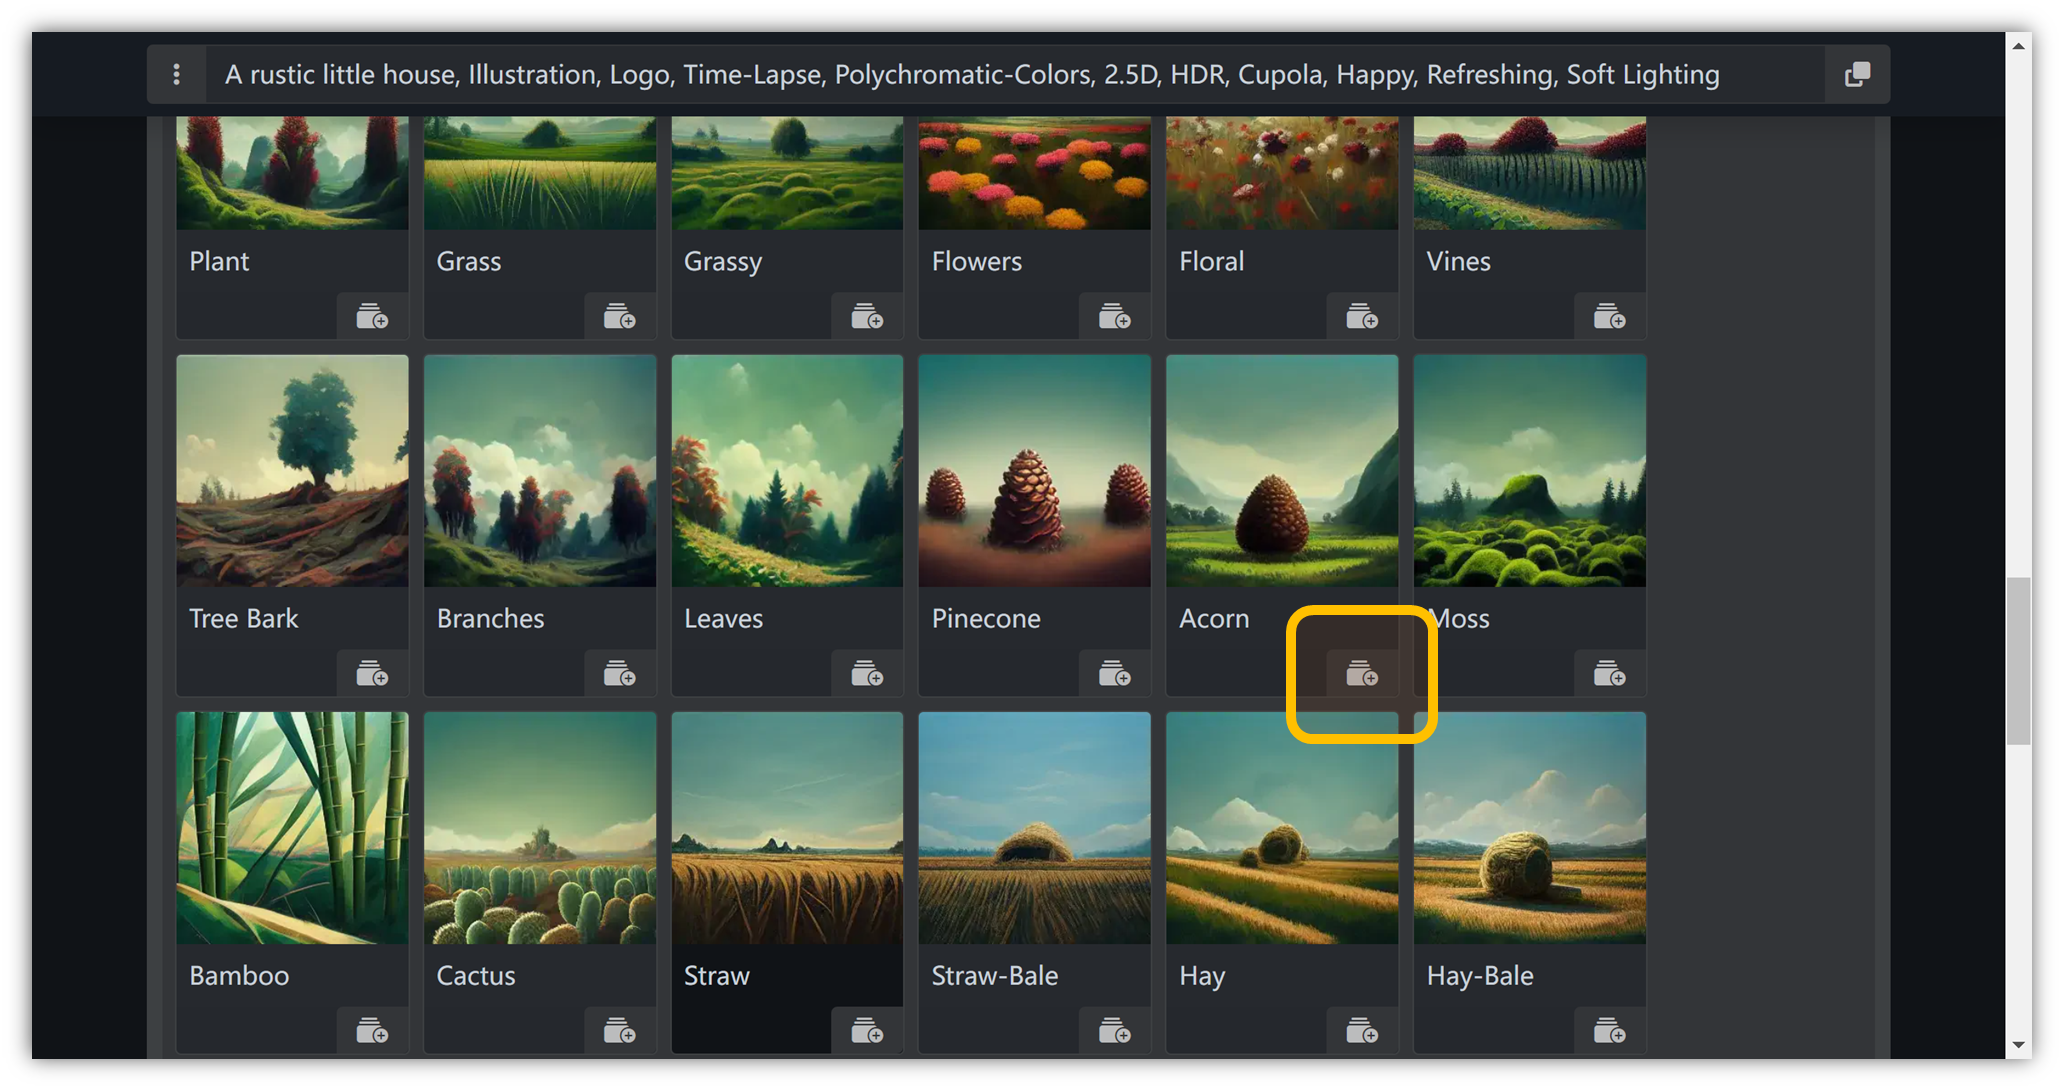The image size is (2064, 1091).
Task: Select the Cactus thumbnail image
Action: pyautogui.click(x=540, y=828)
